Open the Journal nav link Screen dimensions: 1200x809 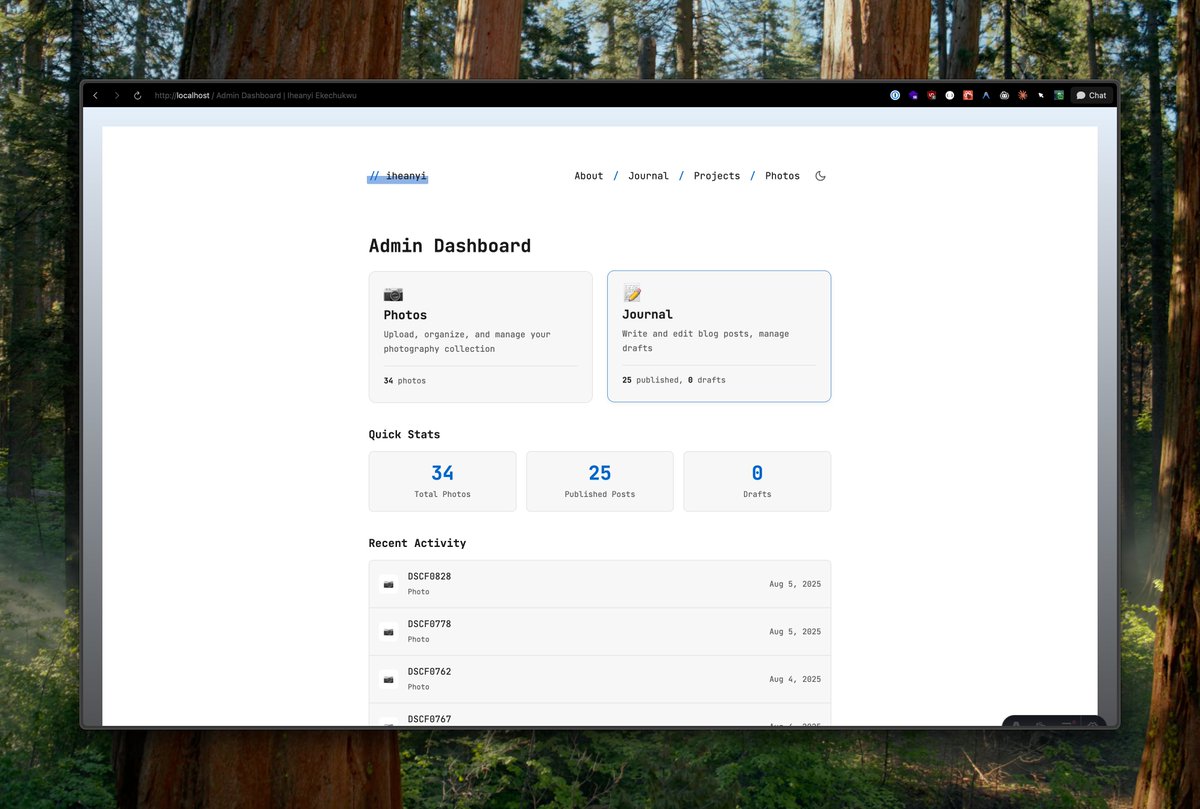(x=648, y=176)
